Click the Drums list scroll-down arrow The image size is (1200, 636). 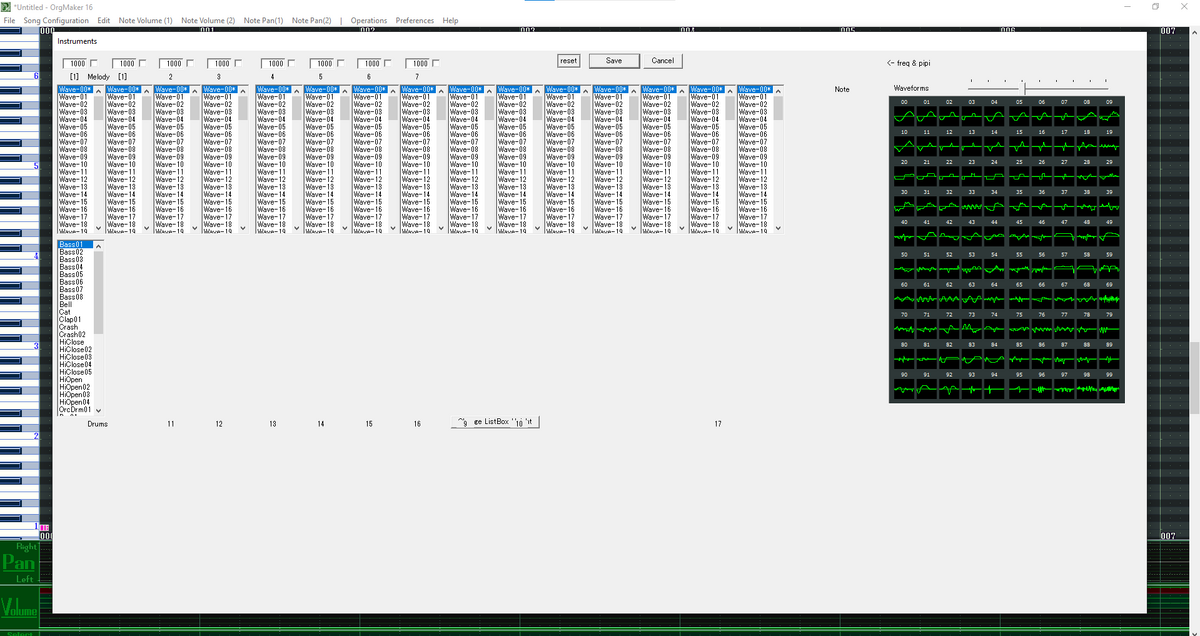(98, 410)
